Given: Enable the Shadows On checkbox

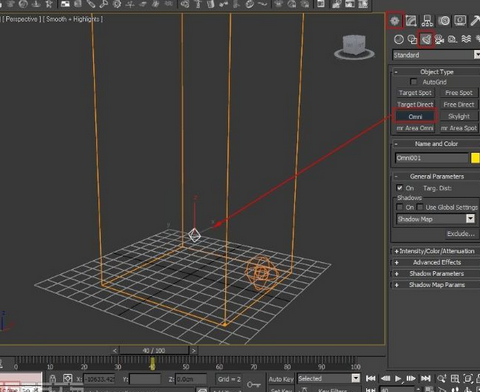Looking at the screenshot, I should pyautogui.click(x=400, y=207).
